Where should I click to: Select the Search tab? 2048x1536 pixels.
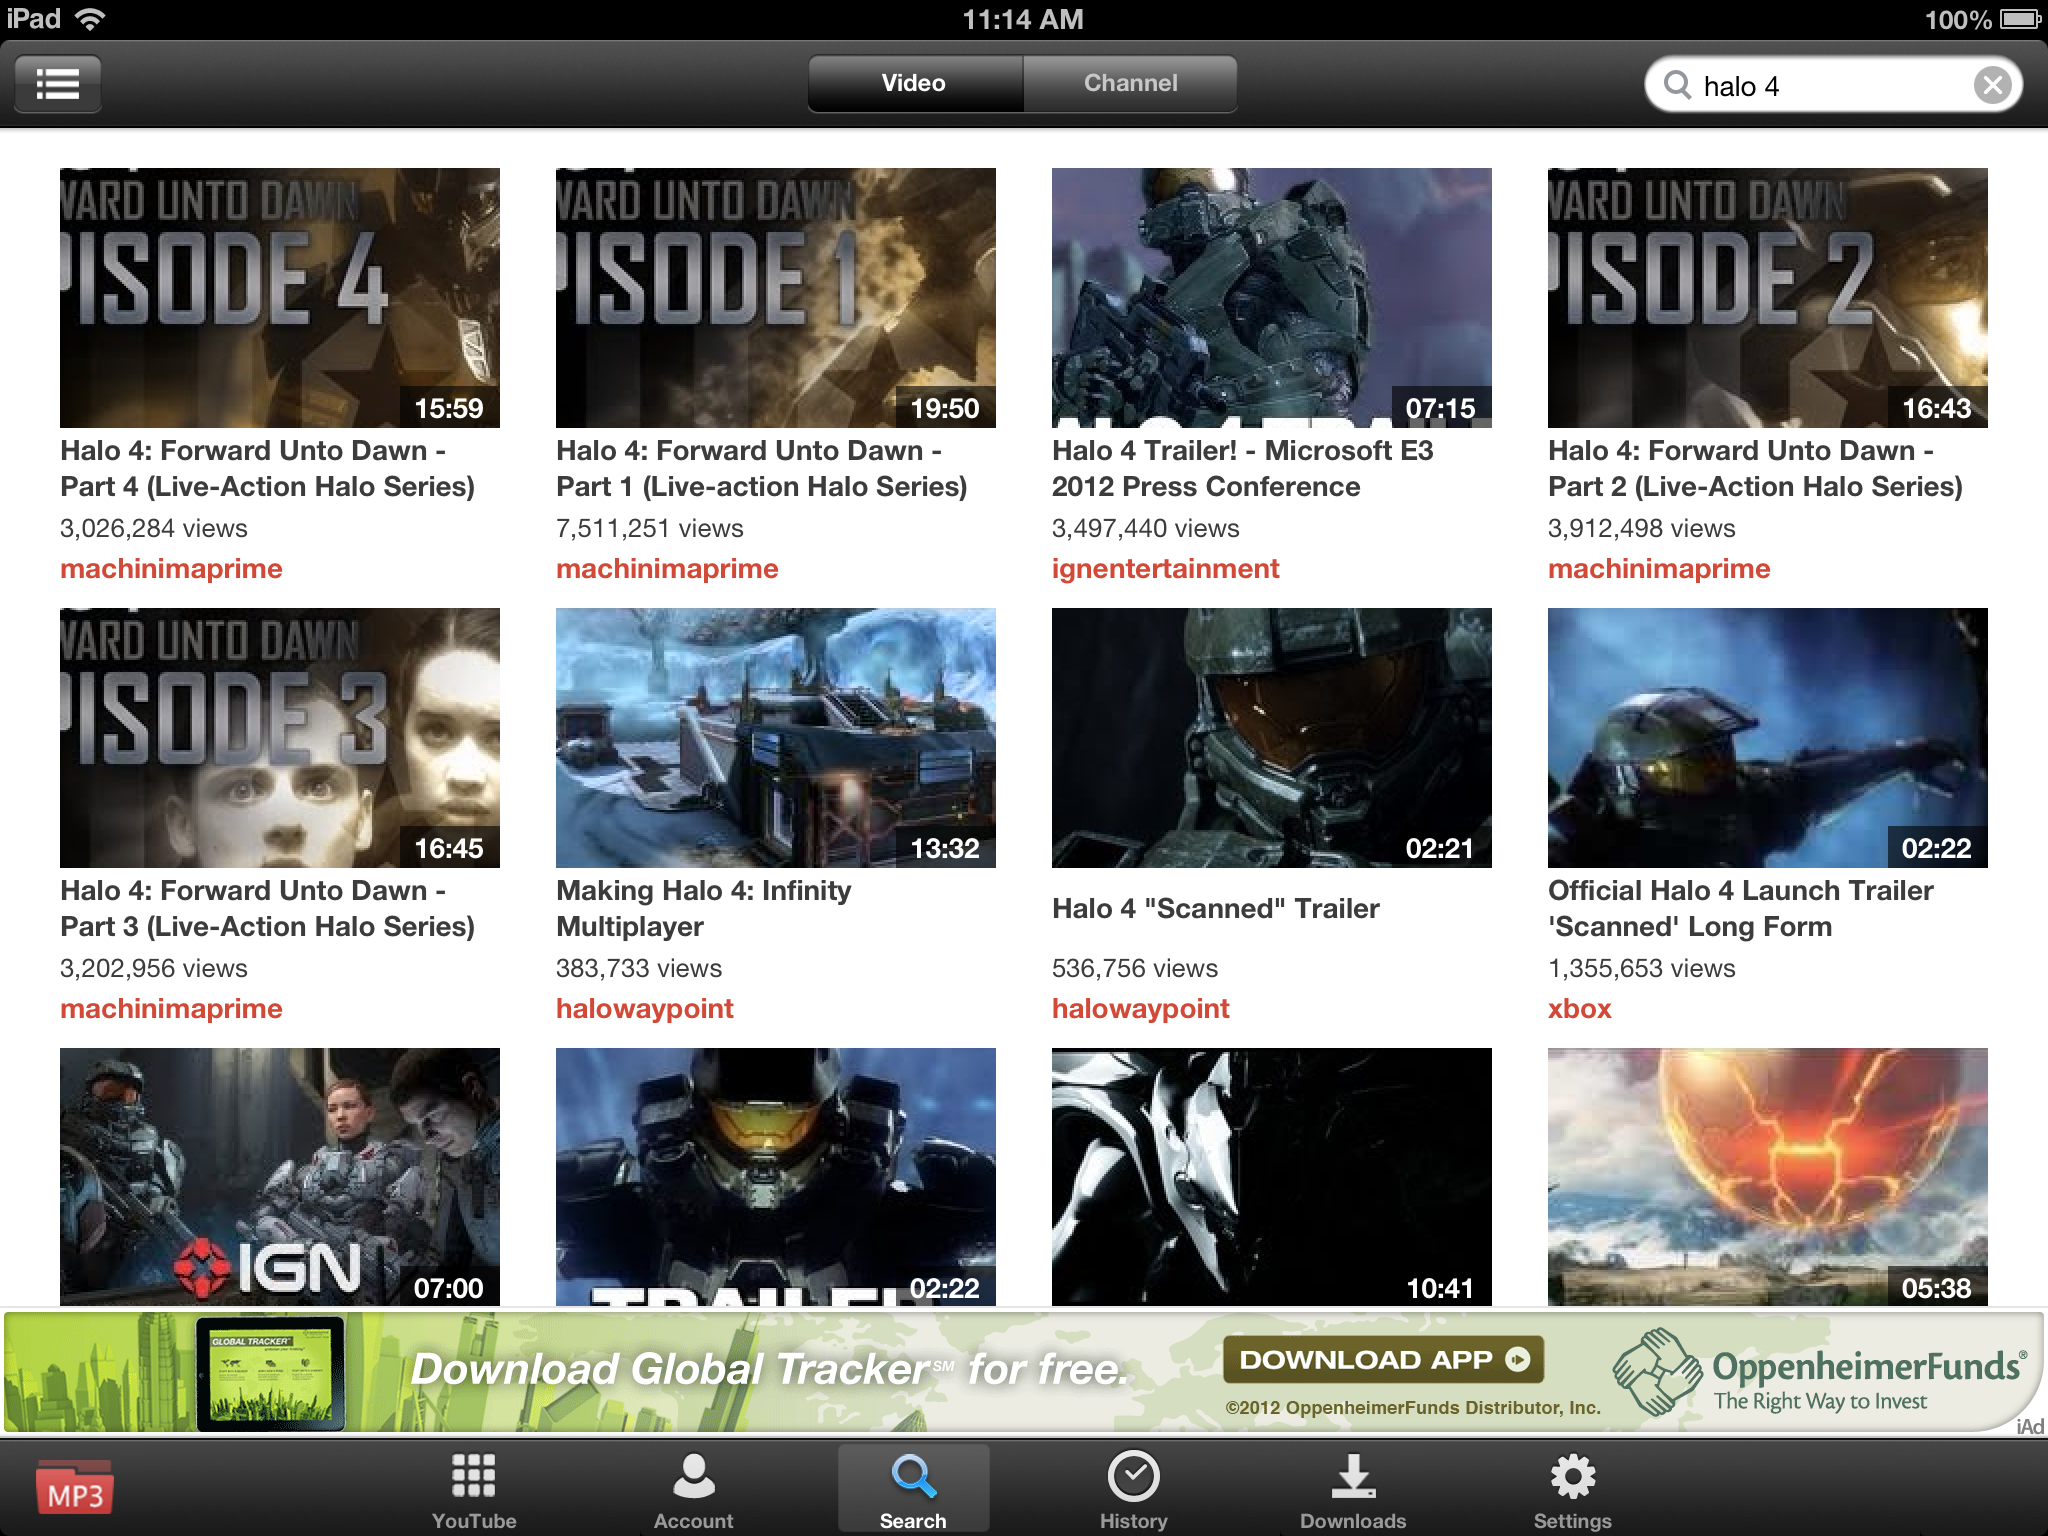click(x=913, y=1490)
